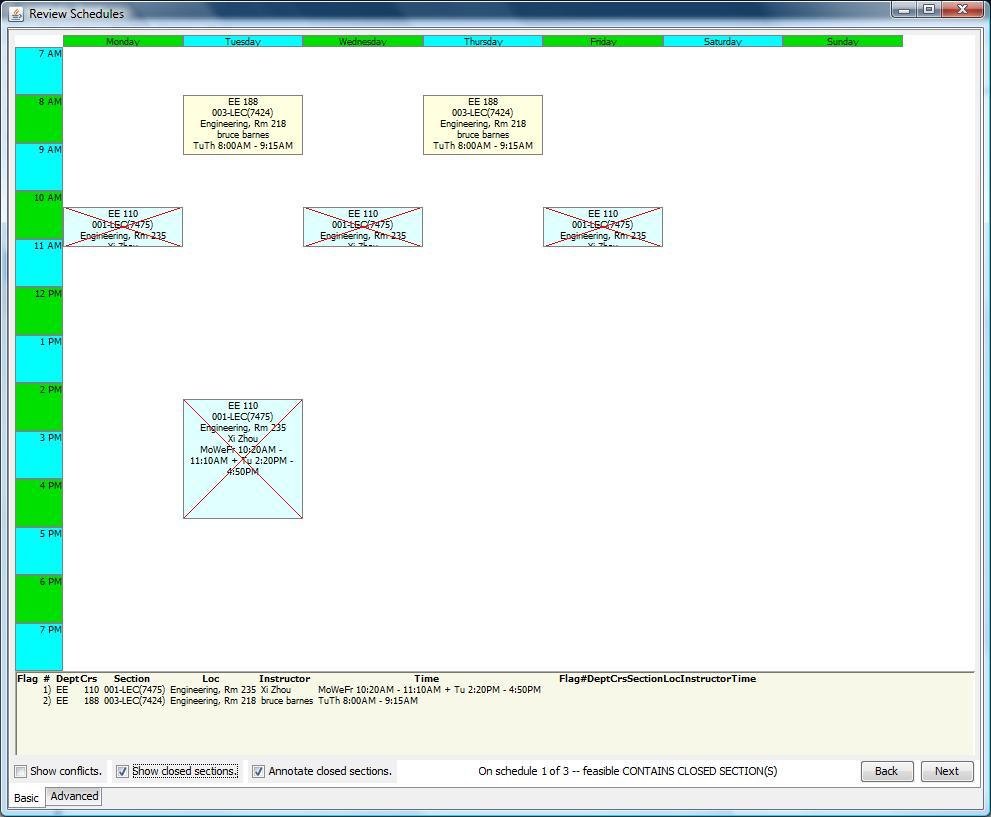
Task: Click Thursday's EE 188 lecture block
Action: (x=483, y=124)
